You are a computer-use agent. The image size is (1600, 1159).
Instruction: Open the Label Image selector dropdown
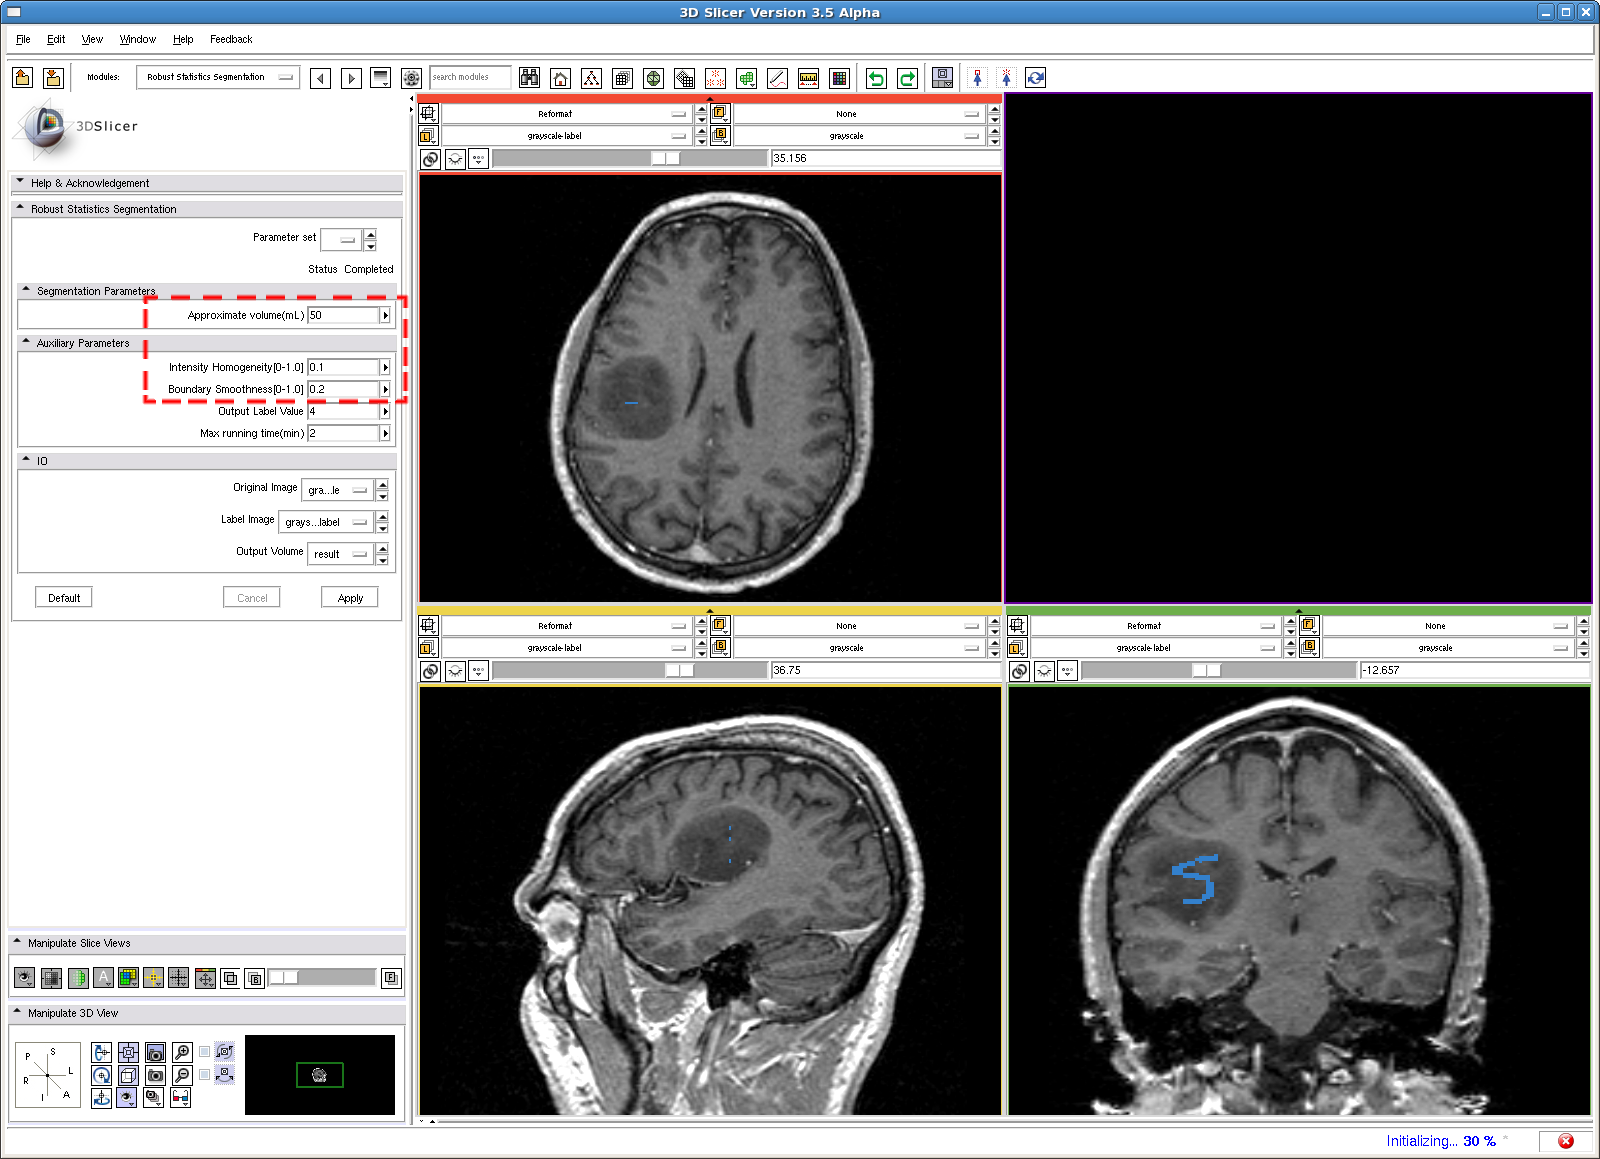326,522
